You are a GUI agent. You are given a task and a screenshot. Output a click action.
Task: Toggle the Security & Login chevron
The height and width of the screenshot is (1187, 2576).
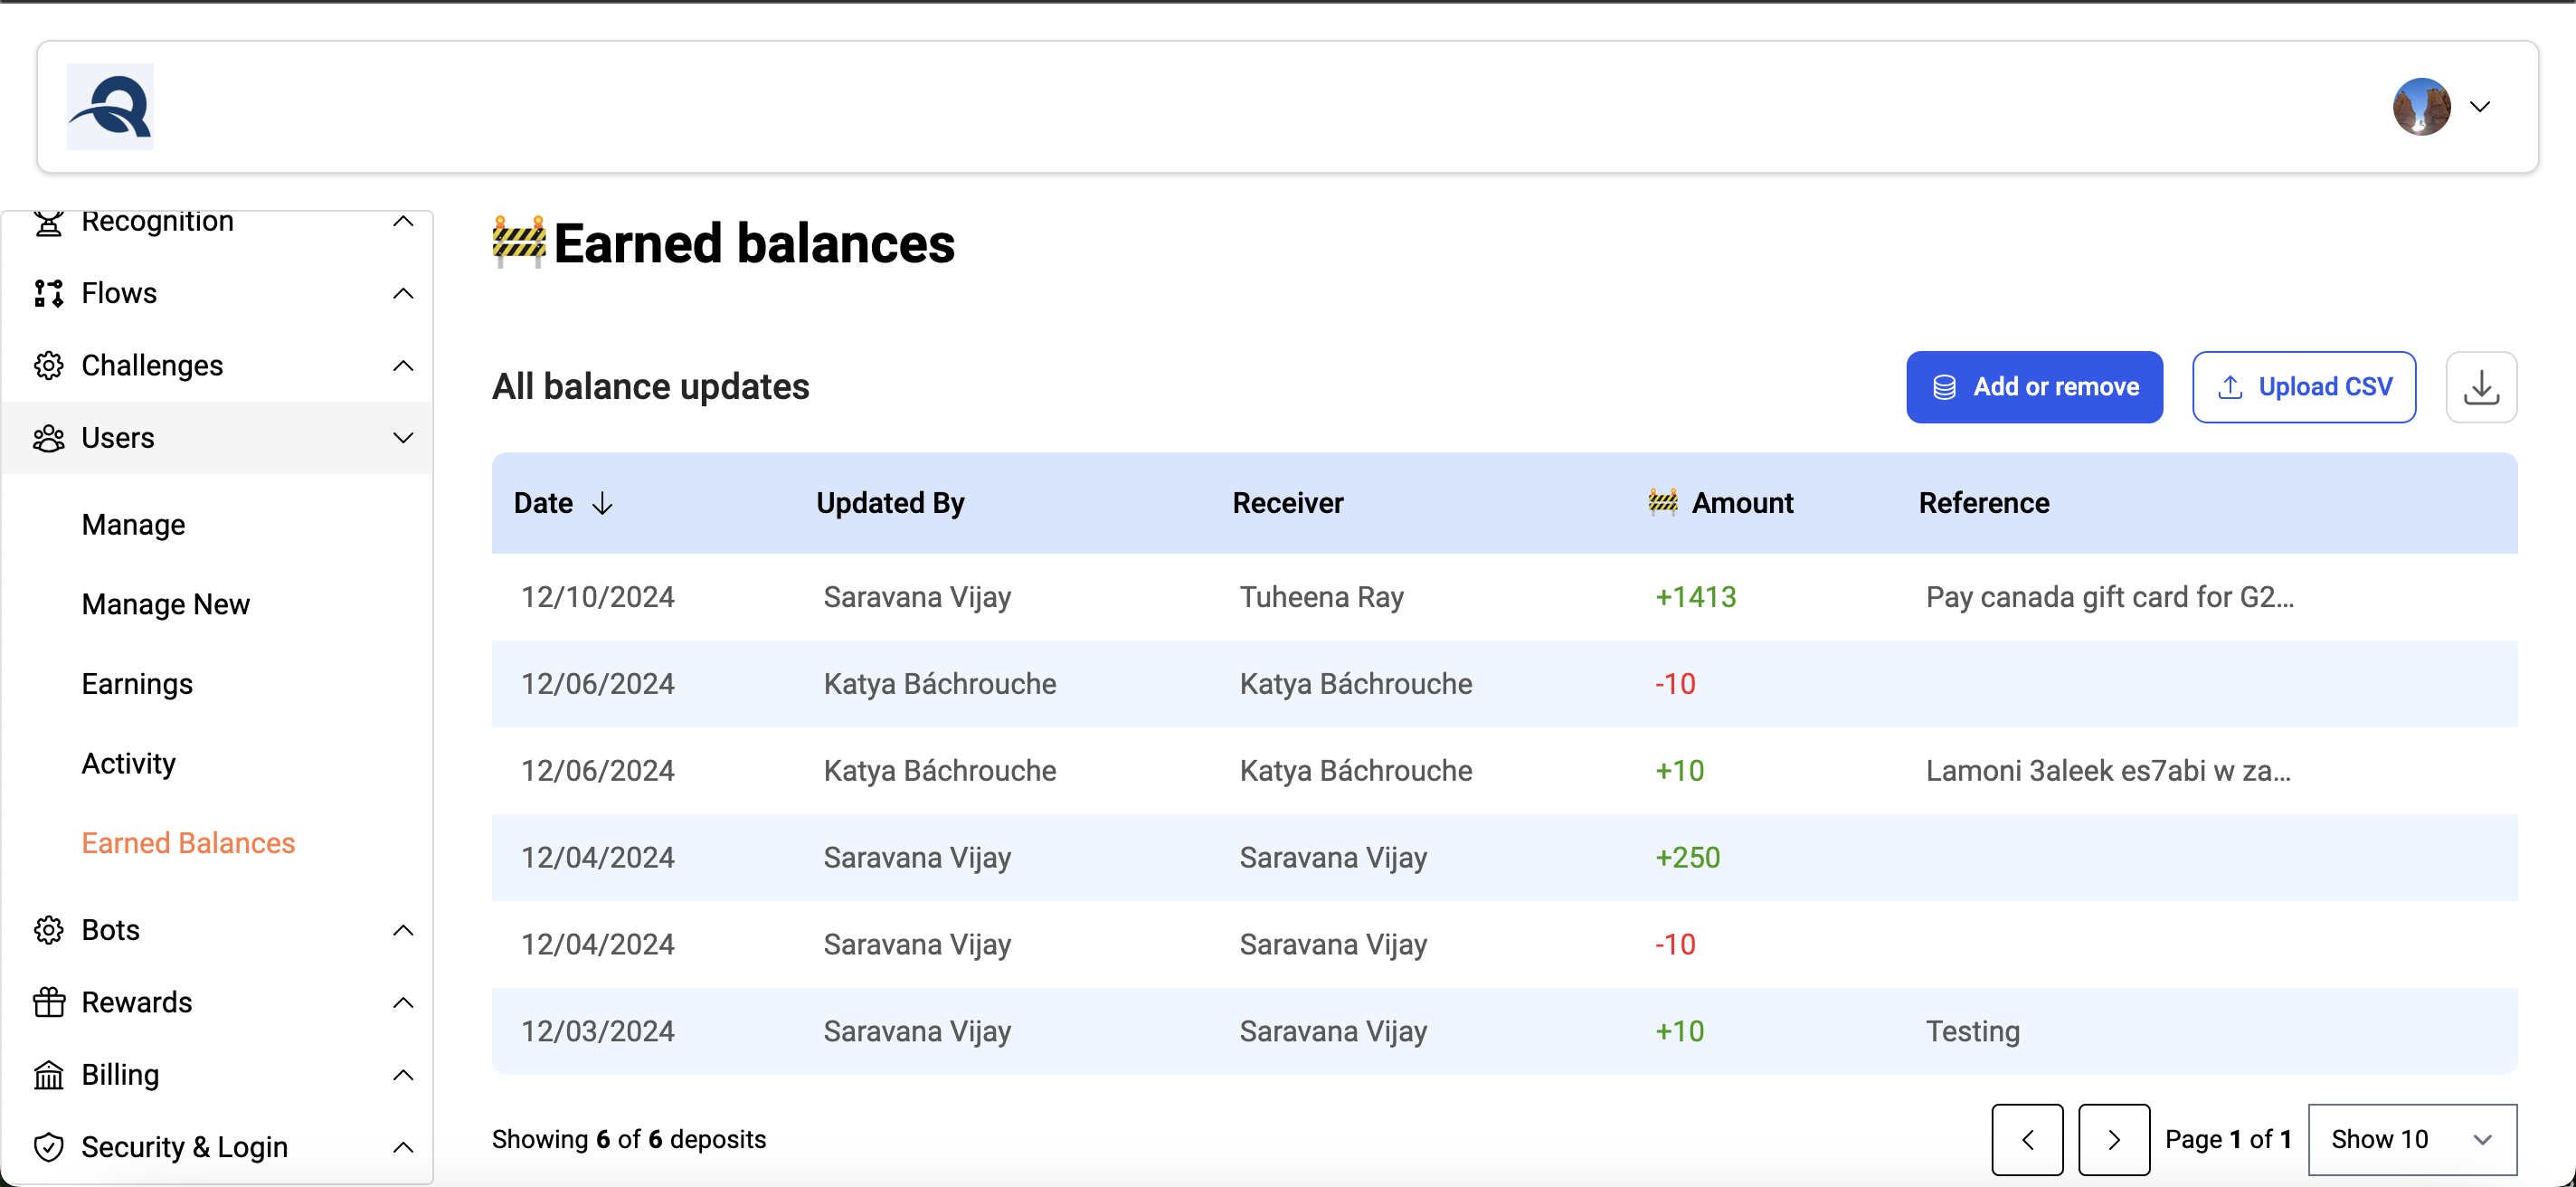(403, 1147)
